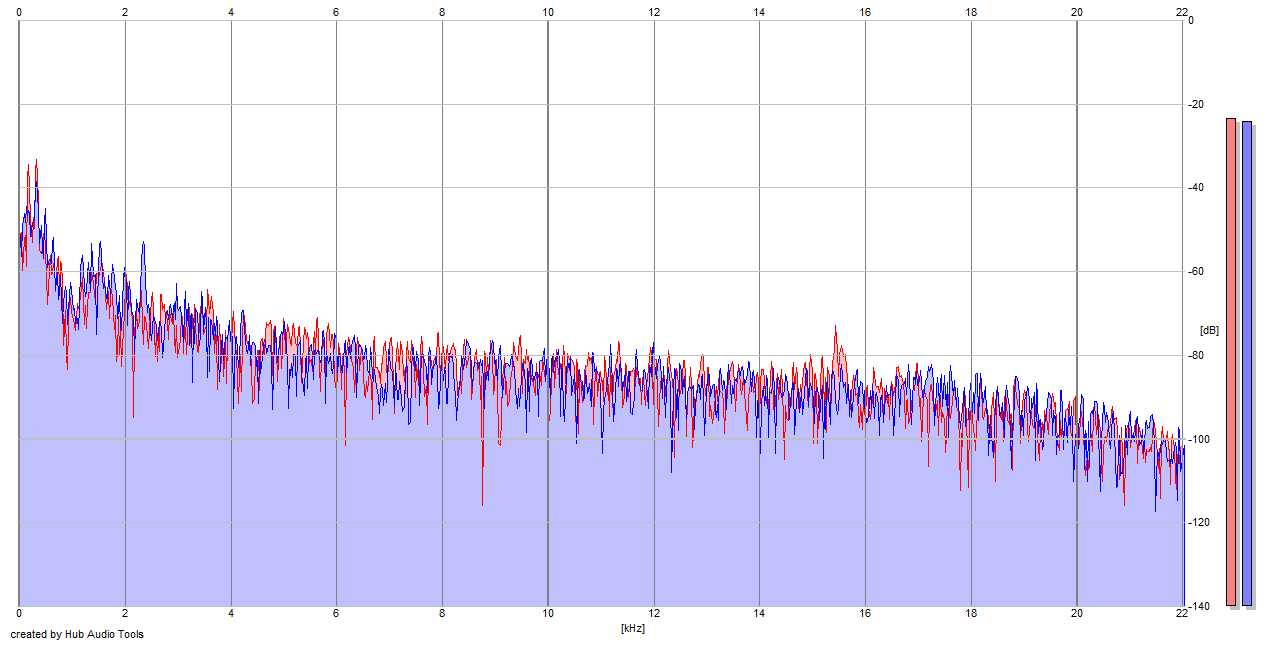This screenshot has width=1266, height=646.
Task: Click the -120 dB scale label
Action: pyautogui.click(x=1199, y=522)
